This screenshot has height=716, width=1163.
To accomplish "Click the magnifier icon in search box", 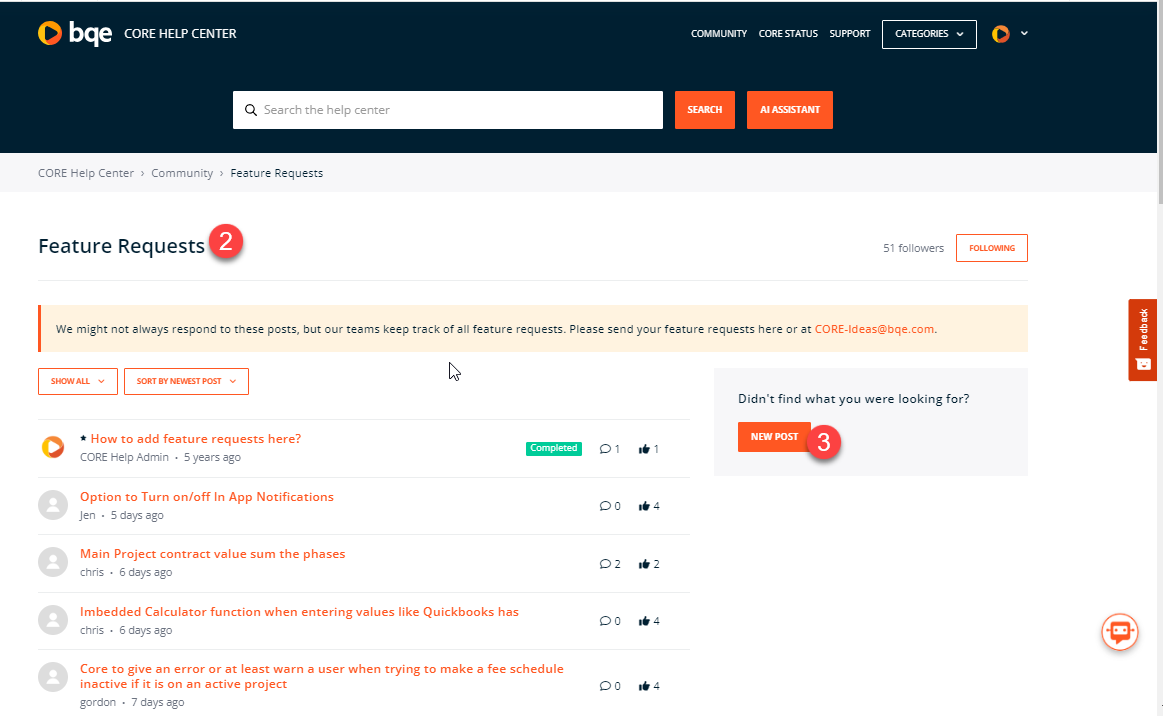I will coord(251,110).
